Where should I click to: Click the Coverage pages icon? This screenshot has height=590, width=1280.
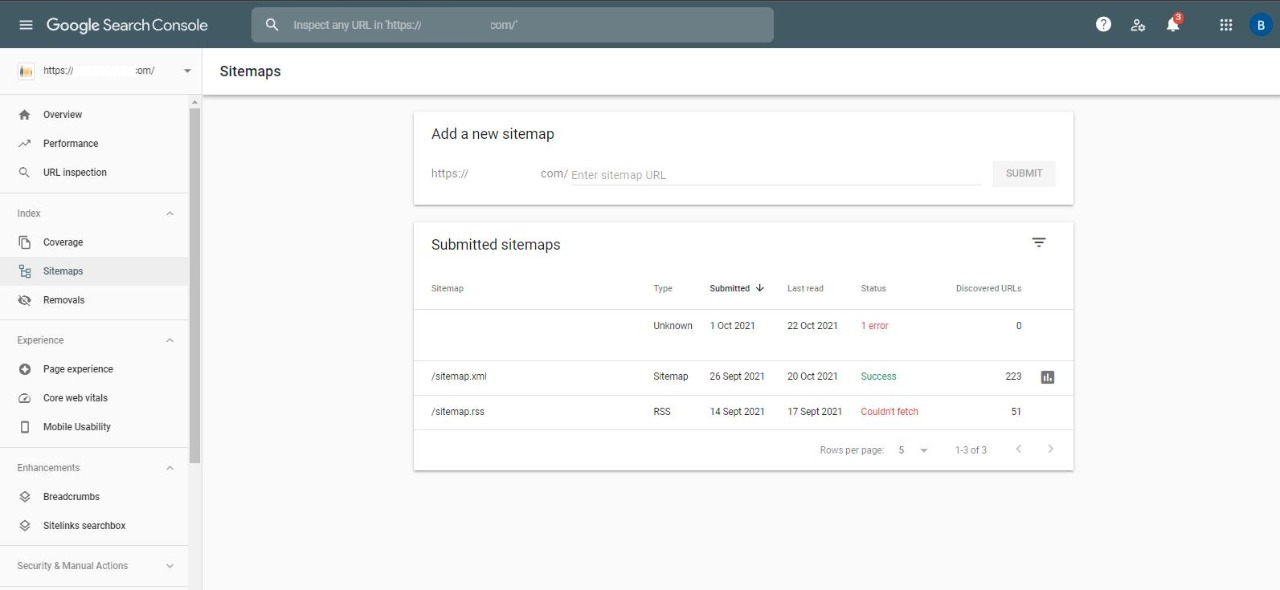(25, 243)
